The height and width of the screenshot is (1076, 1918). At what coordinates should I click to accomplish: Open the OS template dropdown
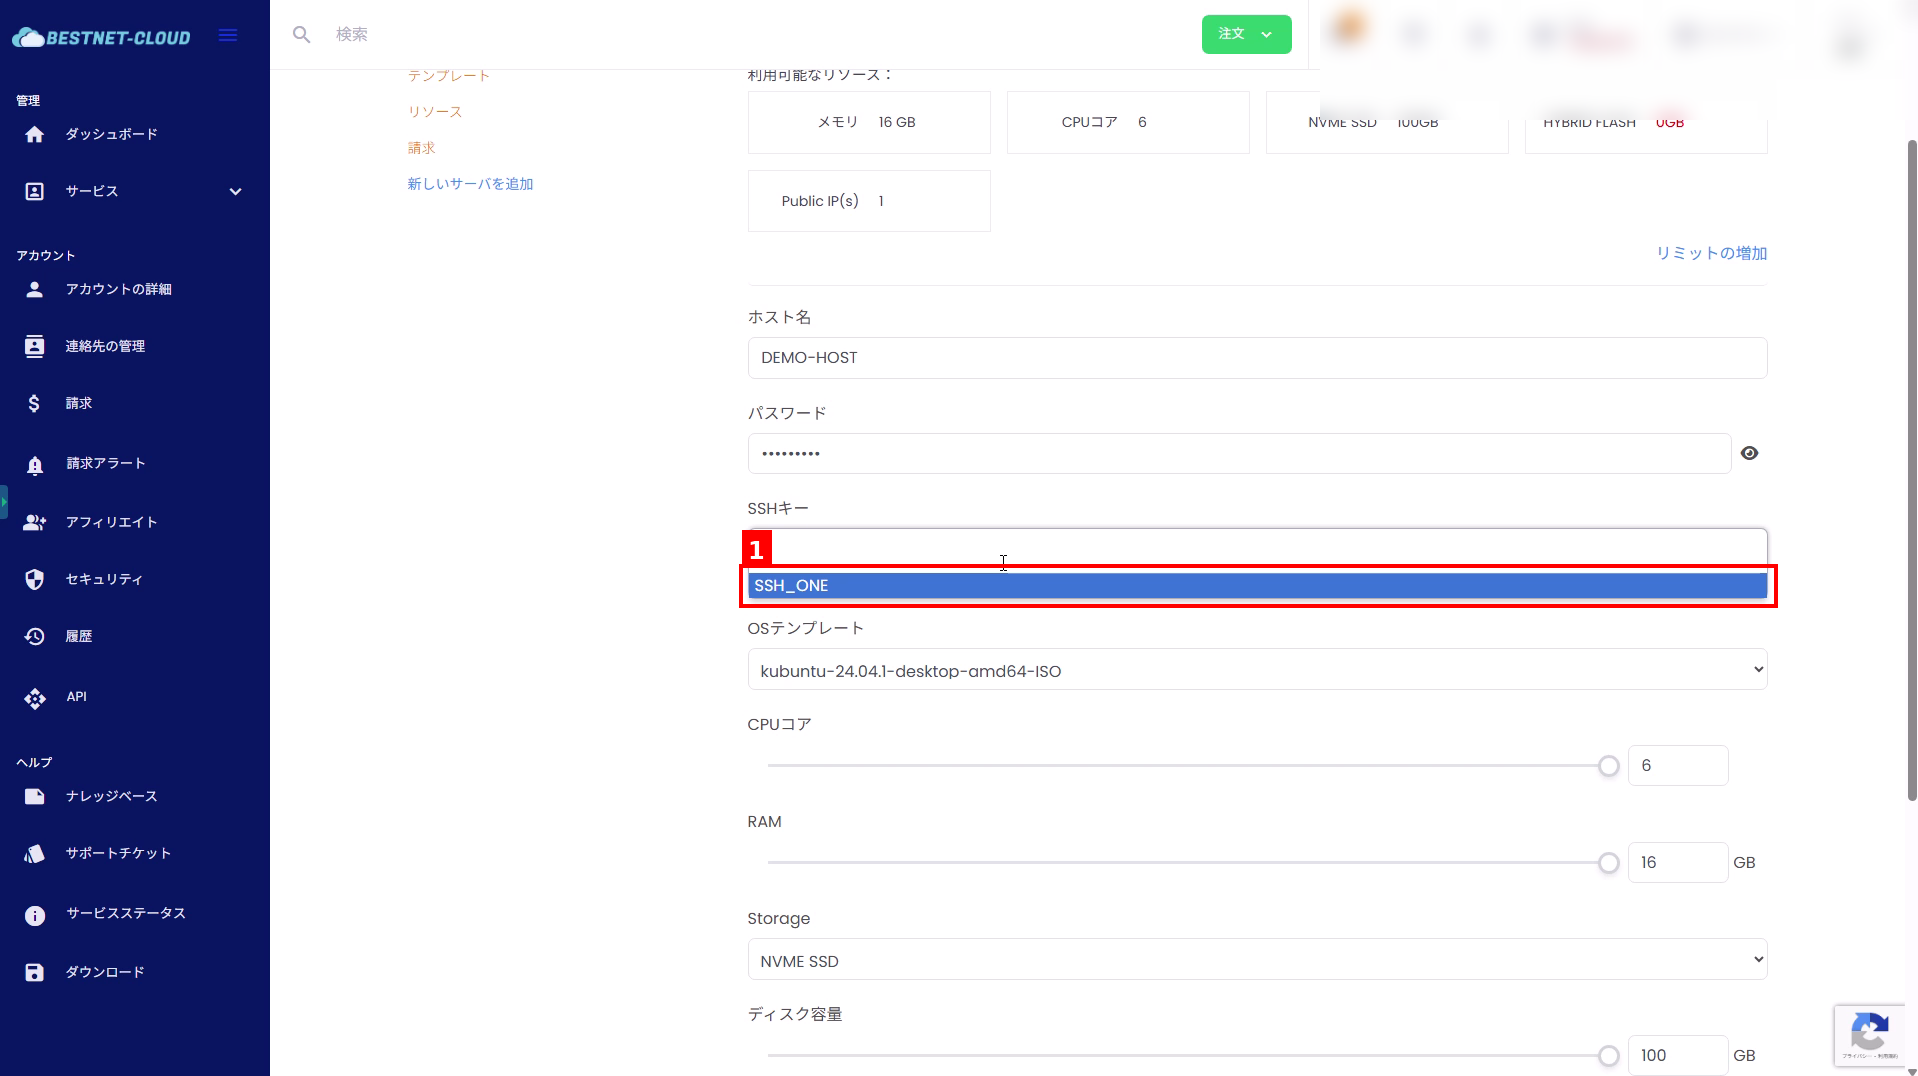(x=1256, y=670)
